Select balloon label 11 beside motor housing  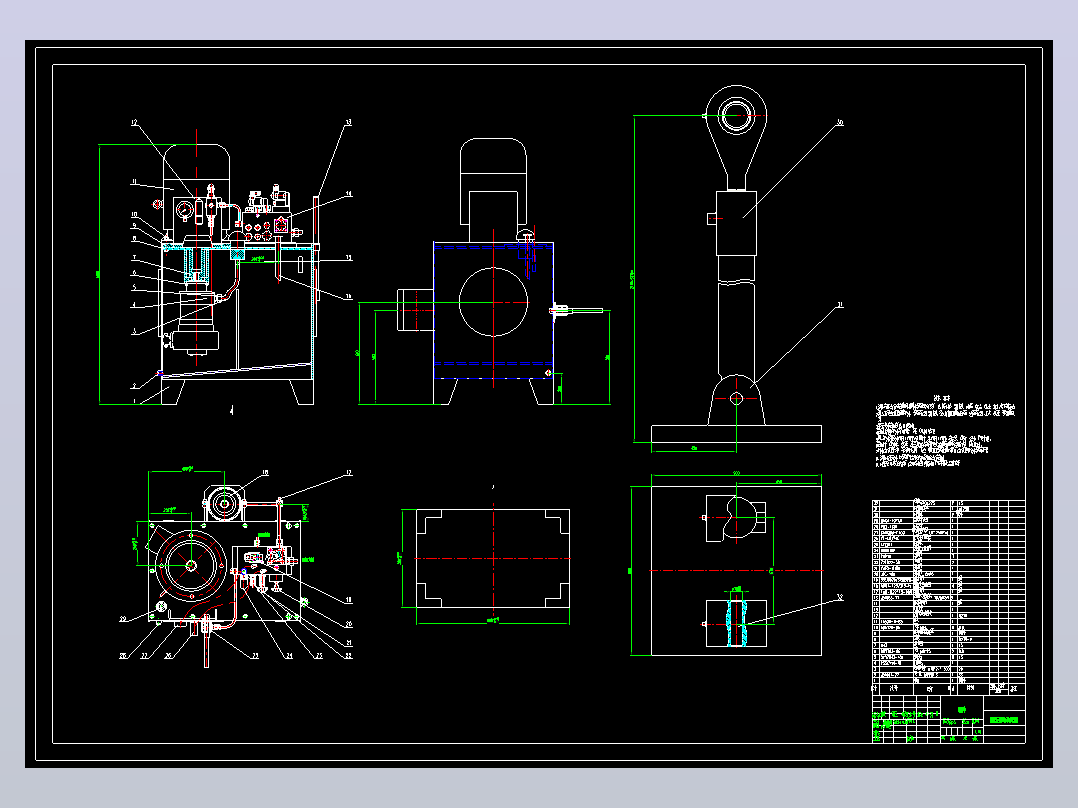click(x=135, y=182)
